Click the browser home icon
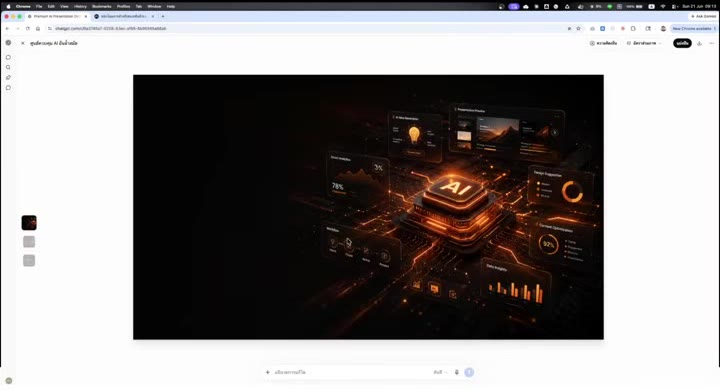 click(x=38, y=28)
